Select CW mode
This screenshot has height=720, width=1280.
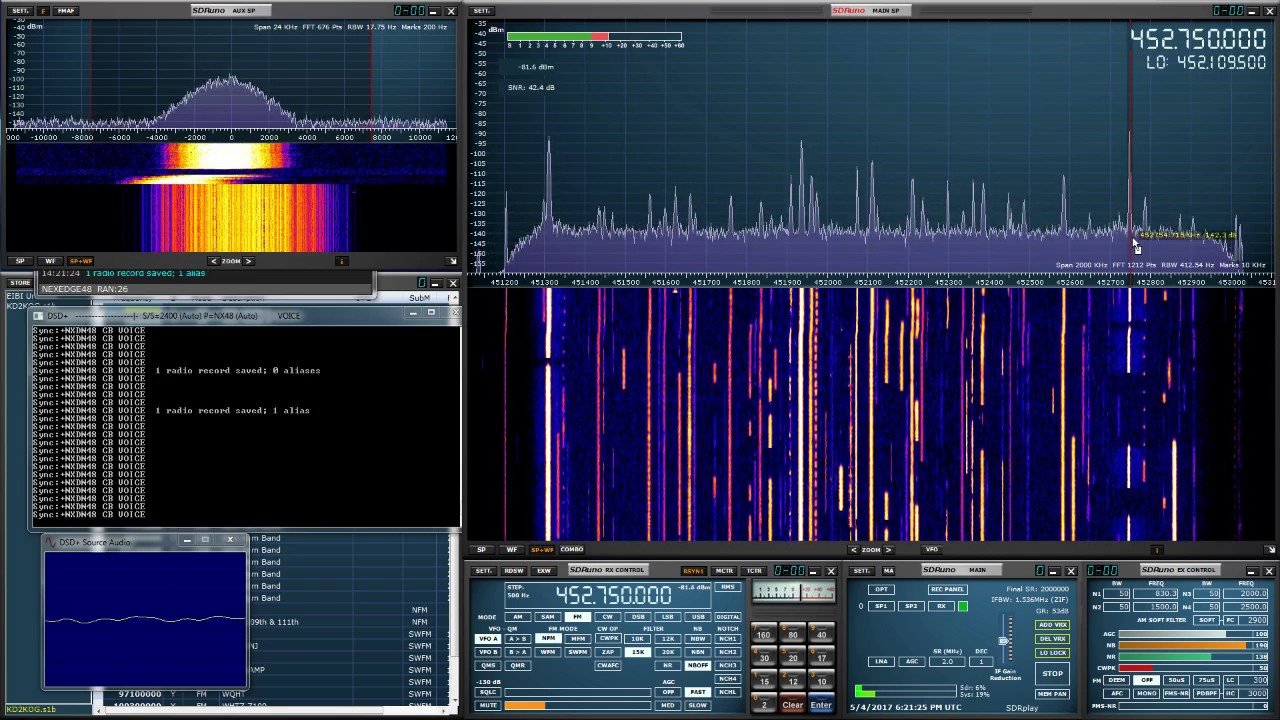608,617
